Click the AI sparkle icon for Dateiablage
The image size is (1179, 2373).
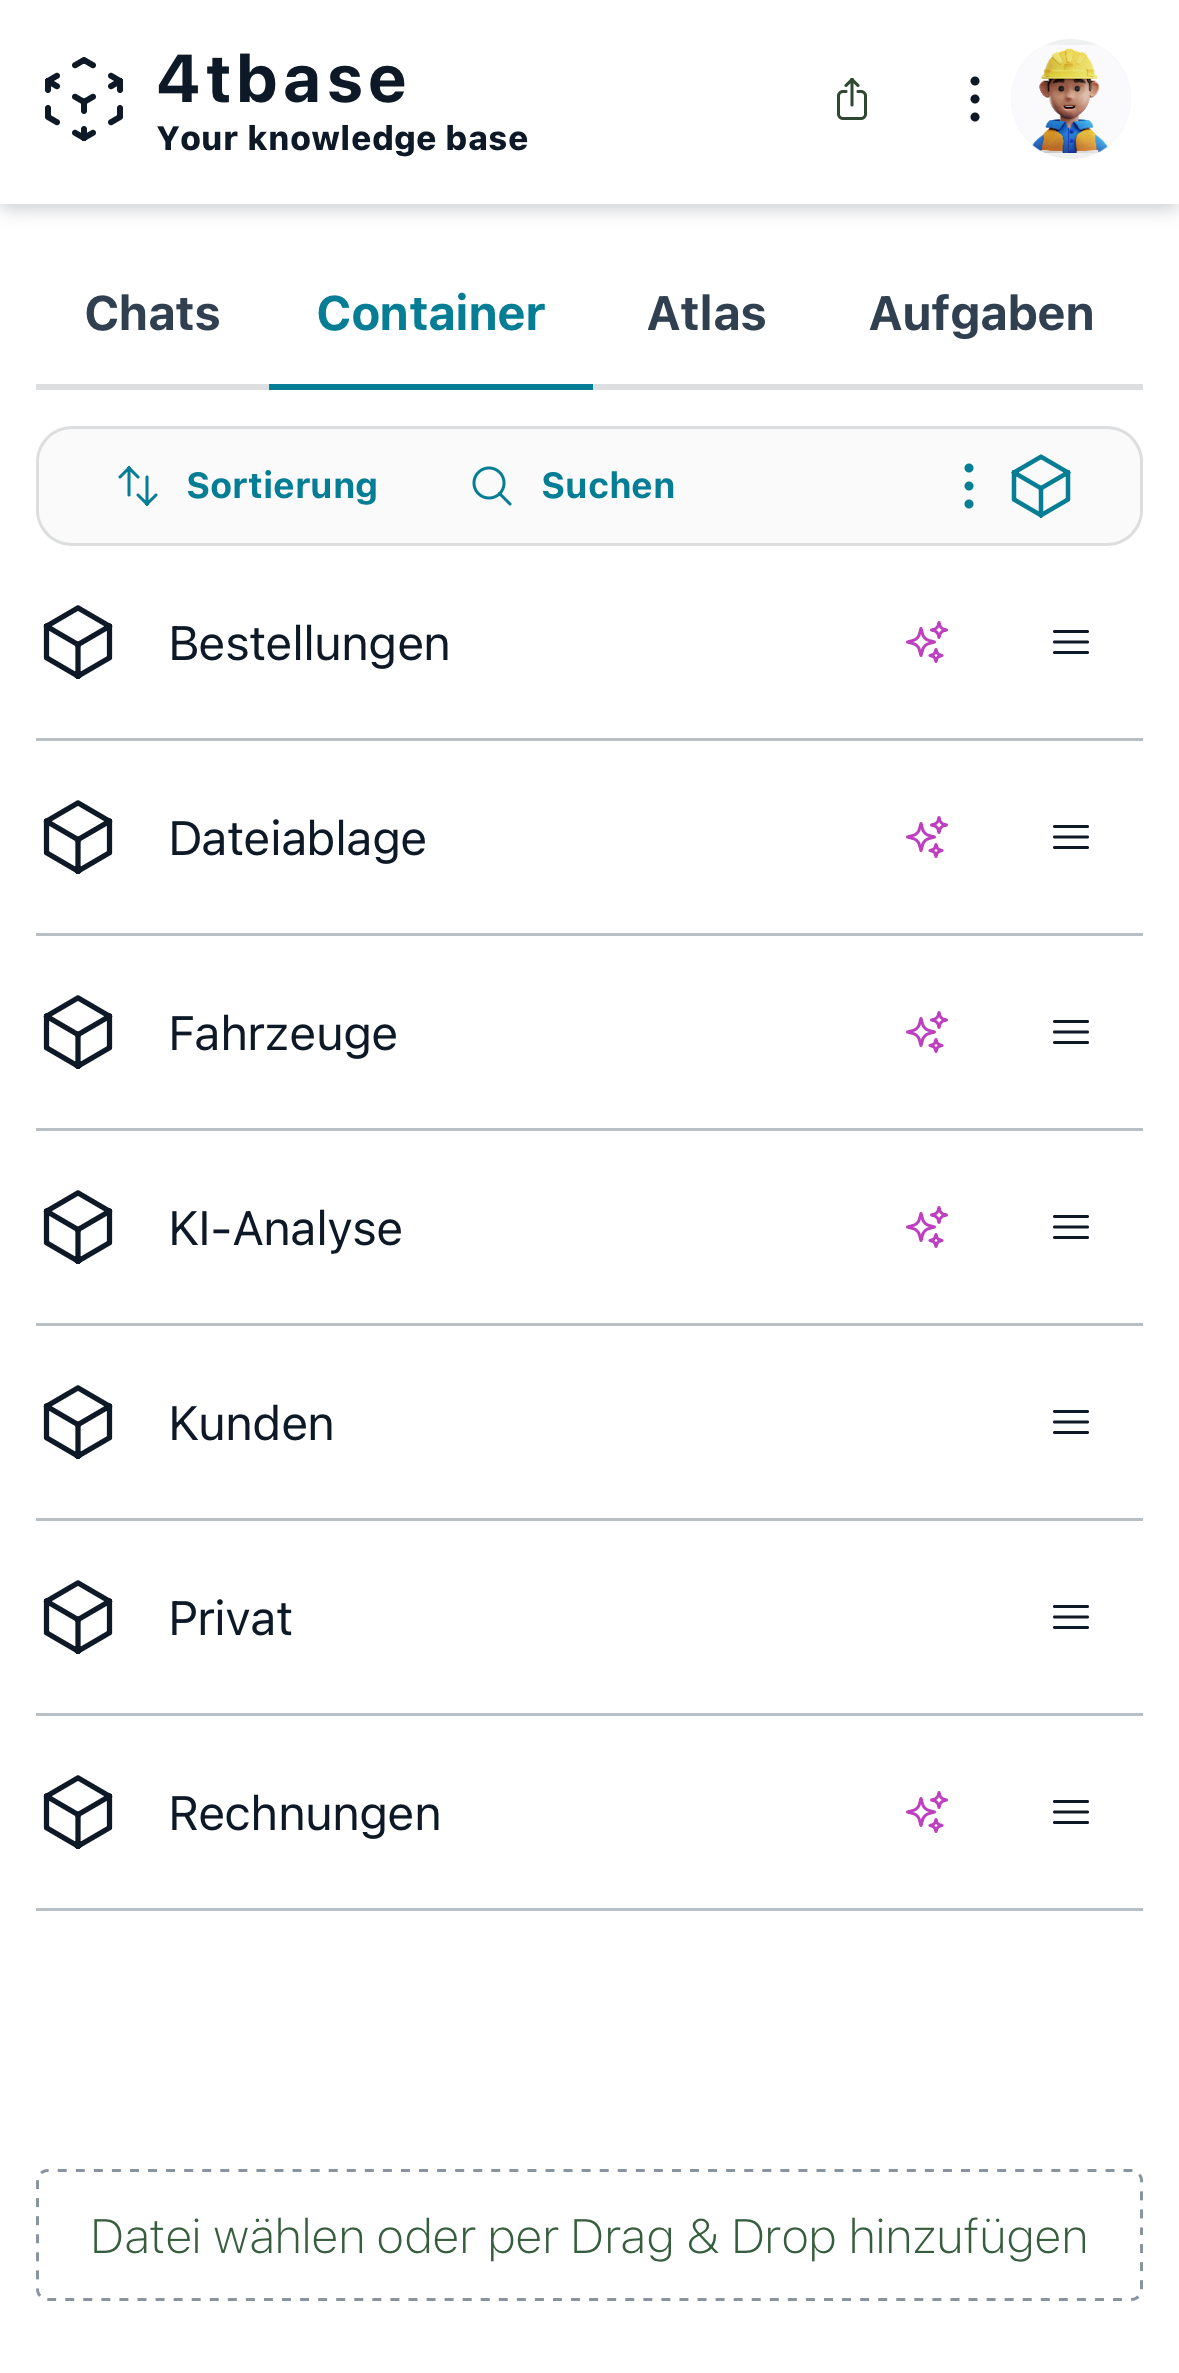pyautogui.click(x=927, y=837)
